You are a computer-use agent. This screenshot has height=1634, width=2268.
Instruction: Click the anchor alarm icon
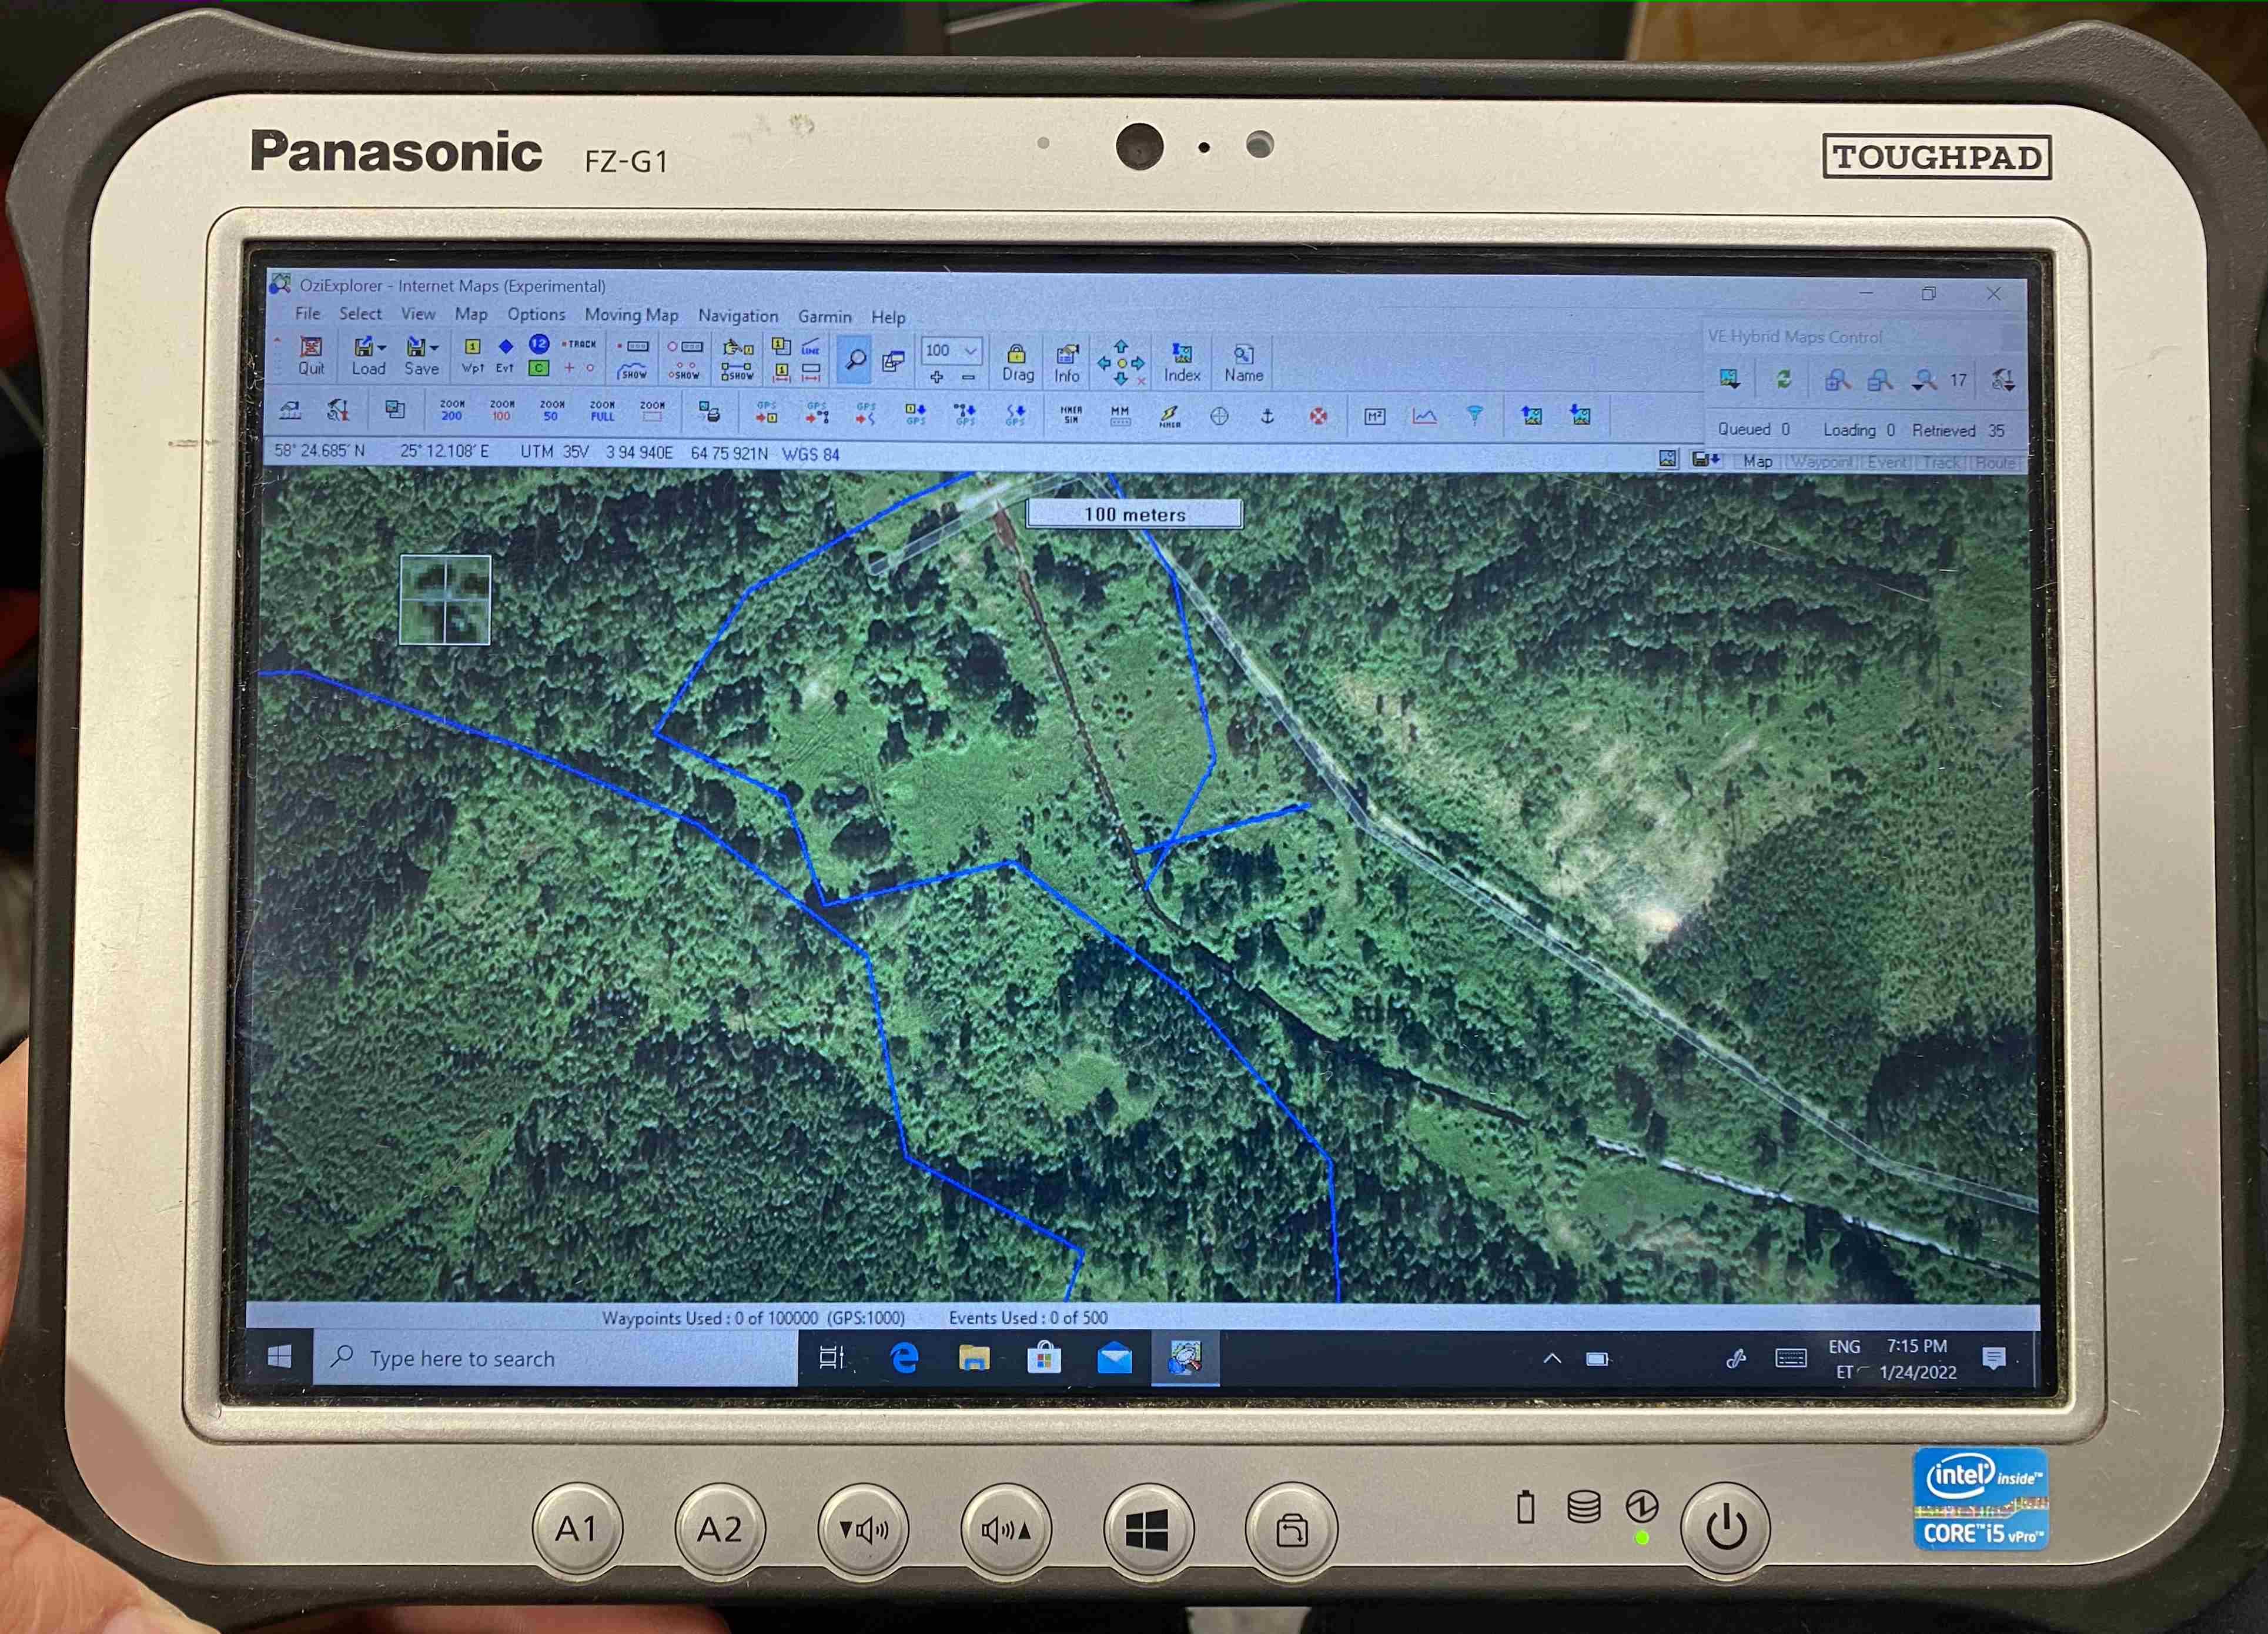pos(1267,416)
